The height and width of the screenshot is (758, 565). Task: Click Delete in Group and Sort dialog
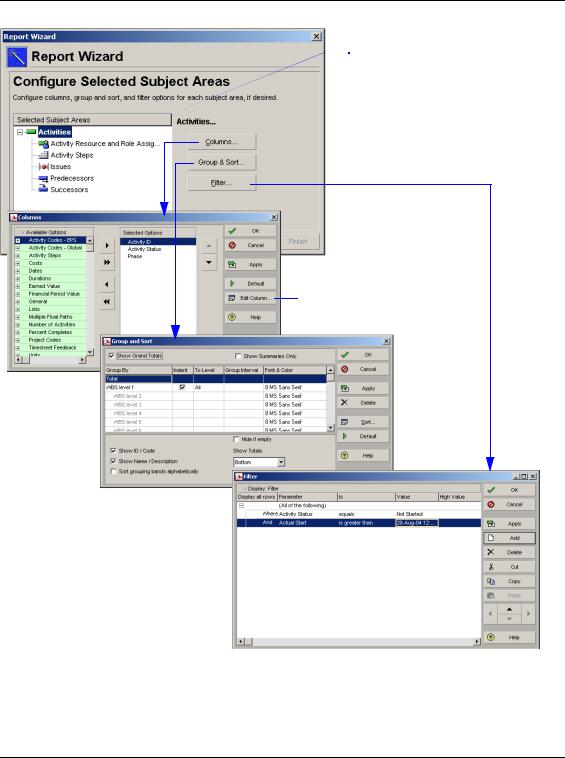click(363, 403)
